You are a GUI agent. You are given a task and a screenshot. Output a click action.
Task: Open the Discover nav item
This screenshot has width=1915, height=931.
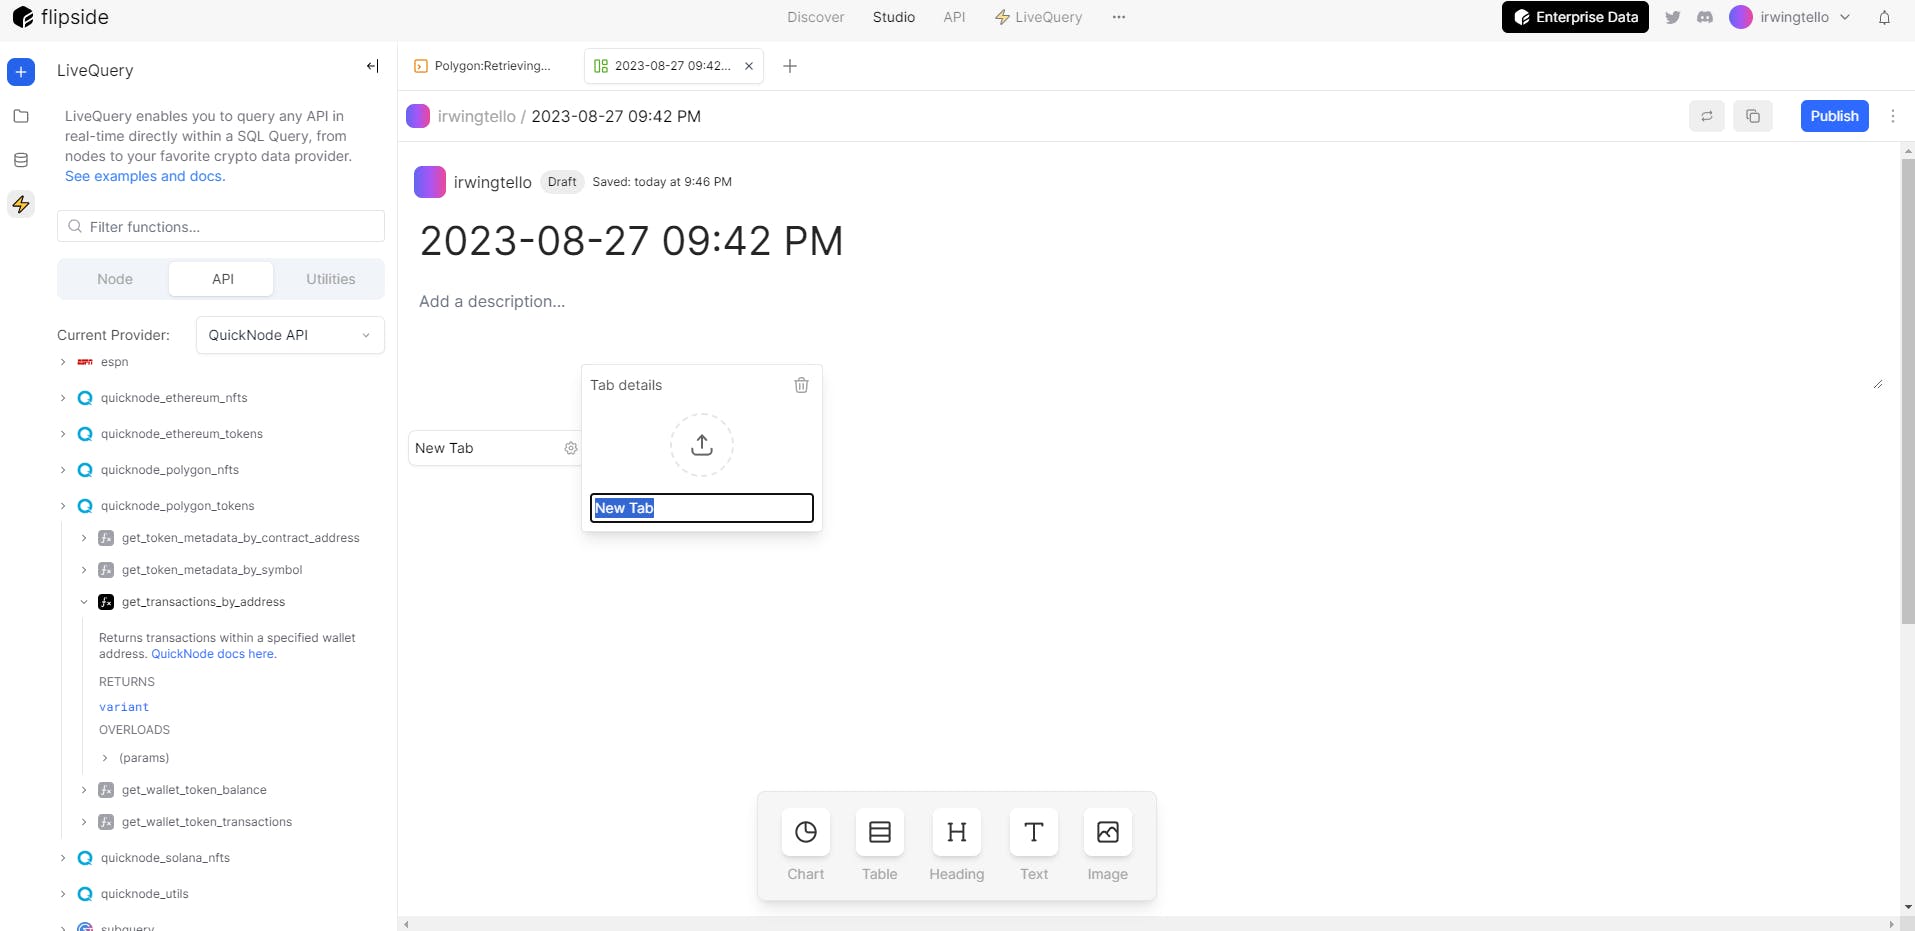(x=815, y=17)
